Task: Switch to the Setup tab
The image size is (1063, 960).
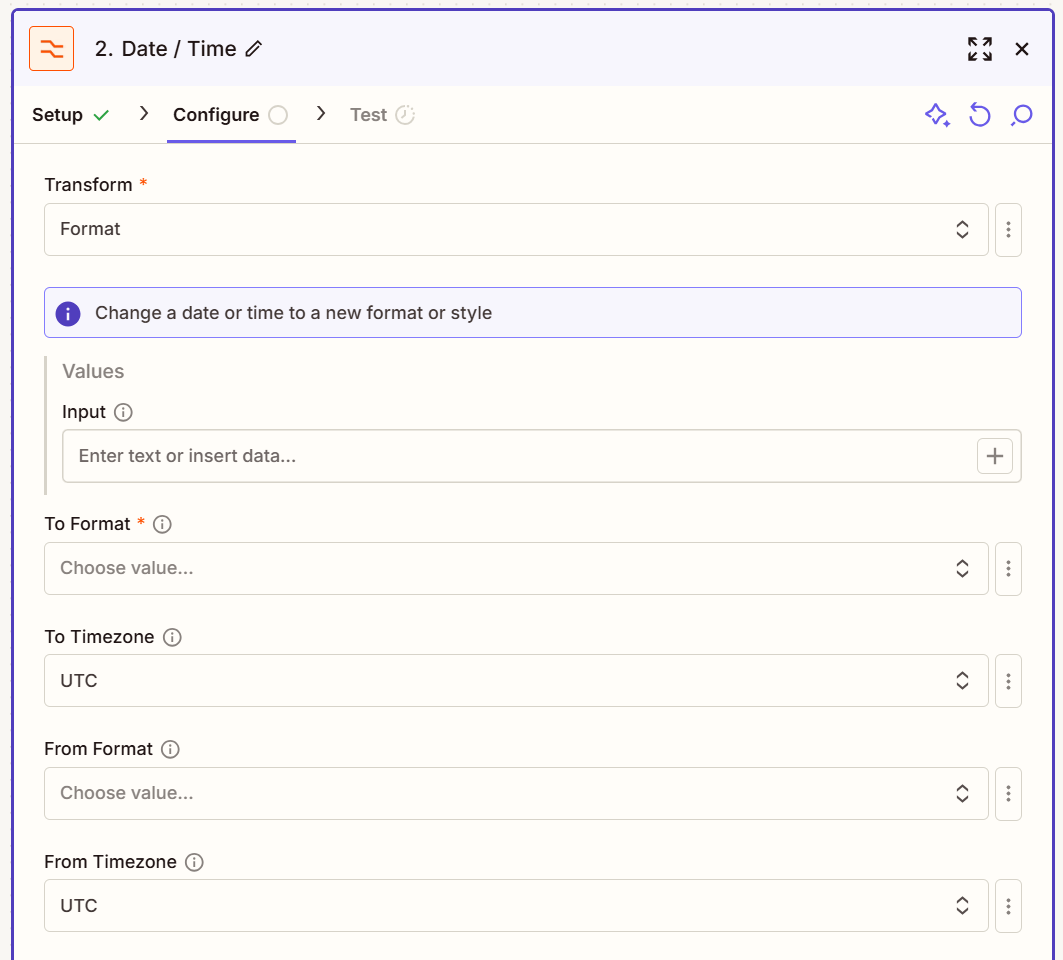Action: [x=71, y=115]
